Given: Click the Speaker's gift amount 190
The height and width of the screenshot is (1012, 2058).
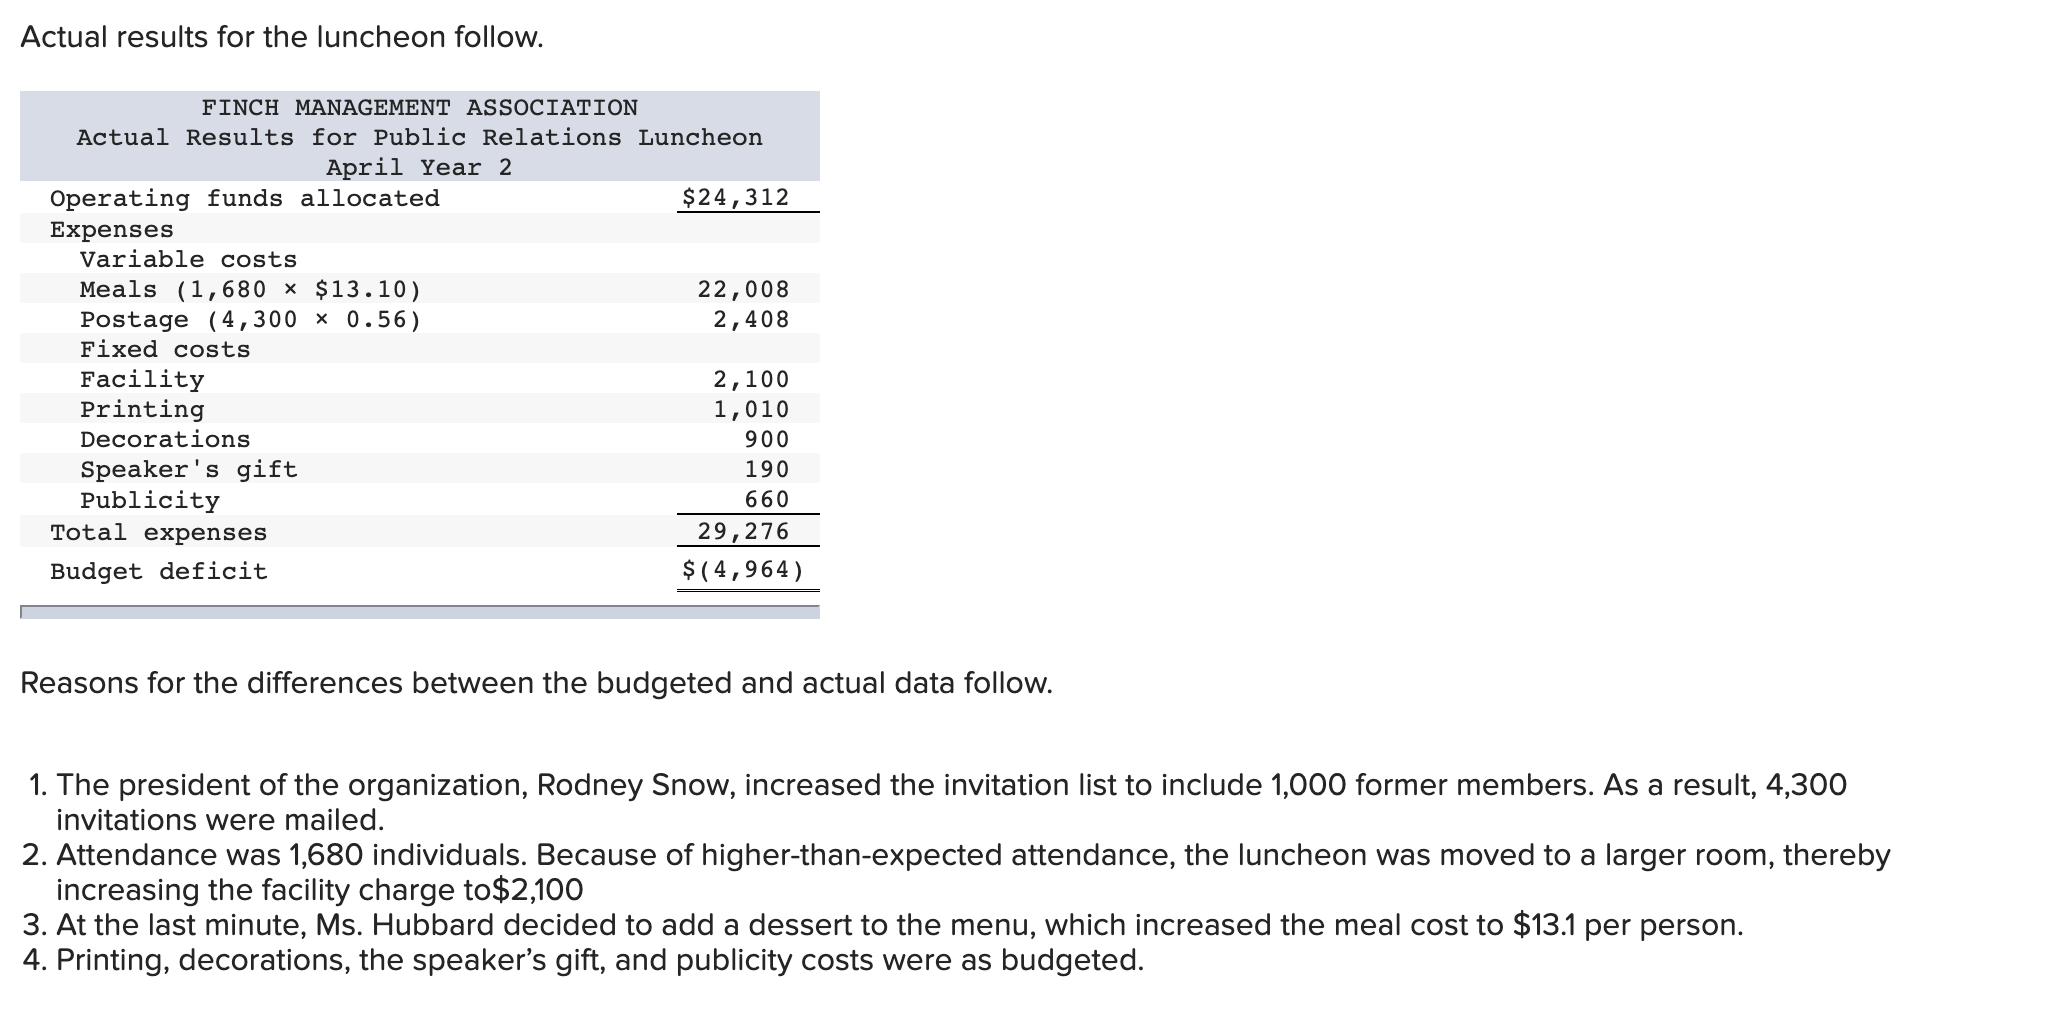Looking at the screenshot, I should tap(767, 470).
